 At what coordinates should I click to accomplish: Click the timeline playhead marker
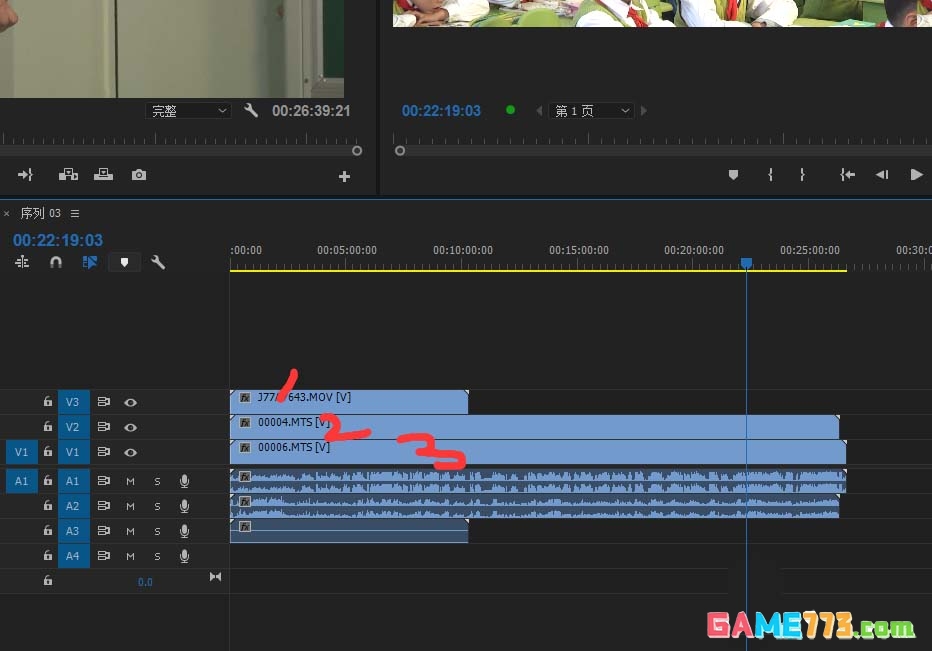click(x=747, y=263)
